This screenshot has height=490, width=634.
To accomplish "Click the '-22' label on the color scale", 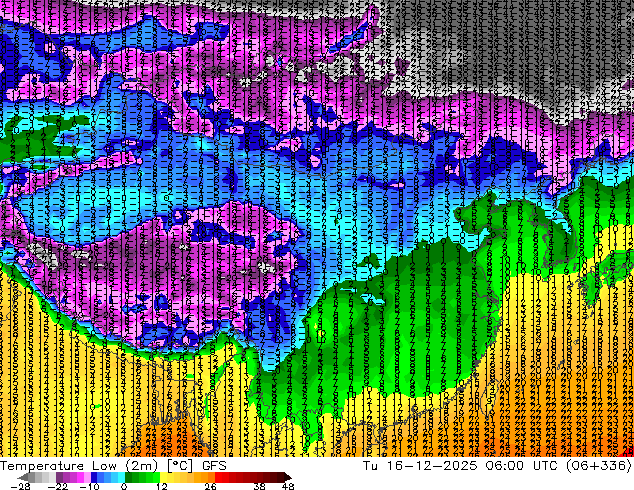I will click(x=58, y=486).
